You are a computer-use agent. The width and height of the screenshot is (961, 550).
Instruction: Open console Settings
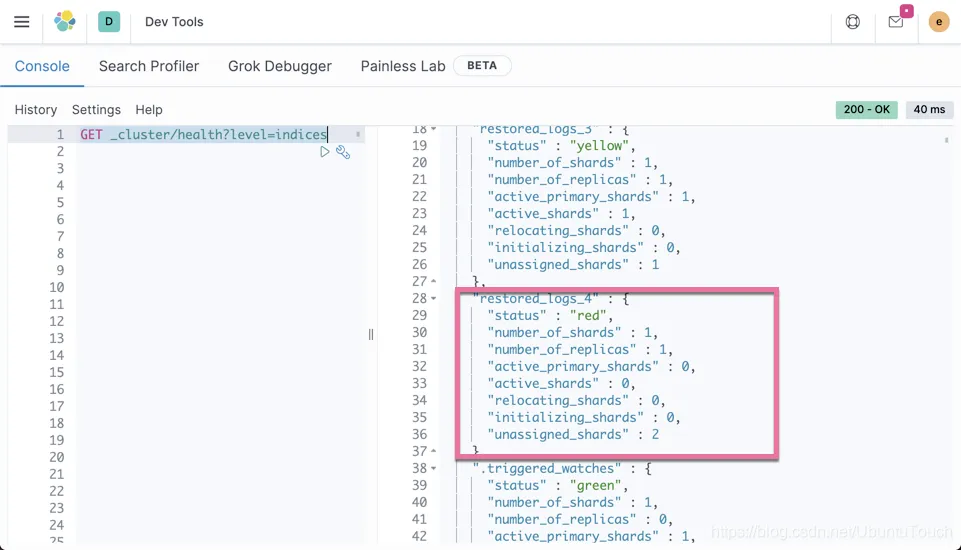point(96,110)
